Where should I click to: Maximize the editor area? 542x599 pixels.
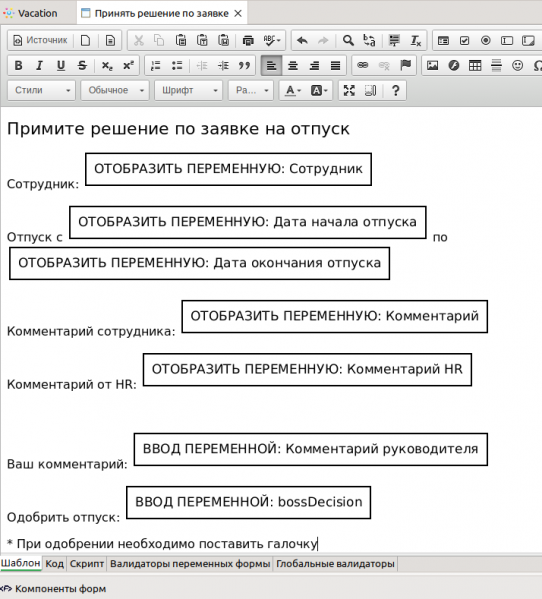coord(349,91)
